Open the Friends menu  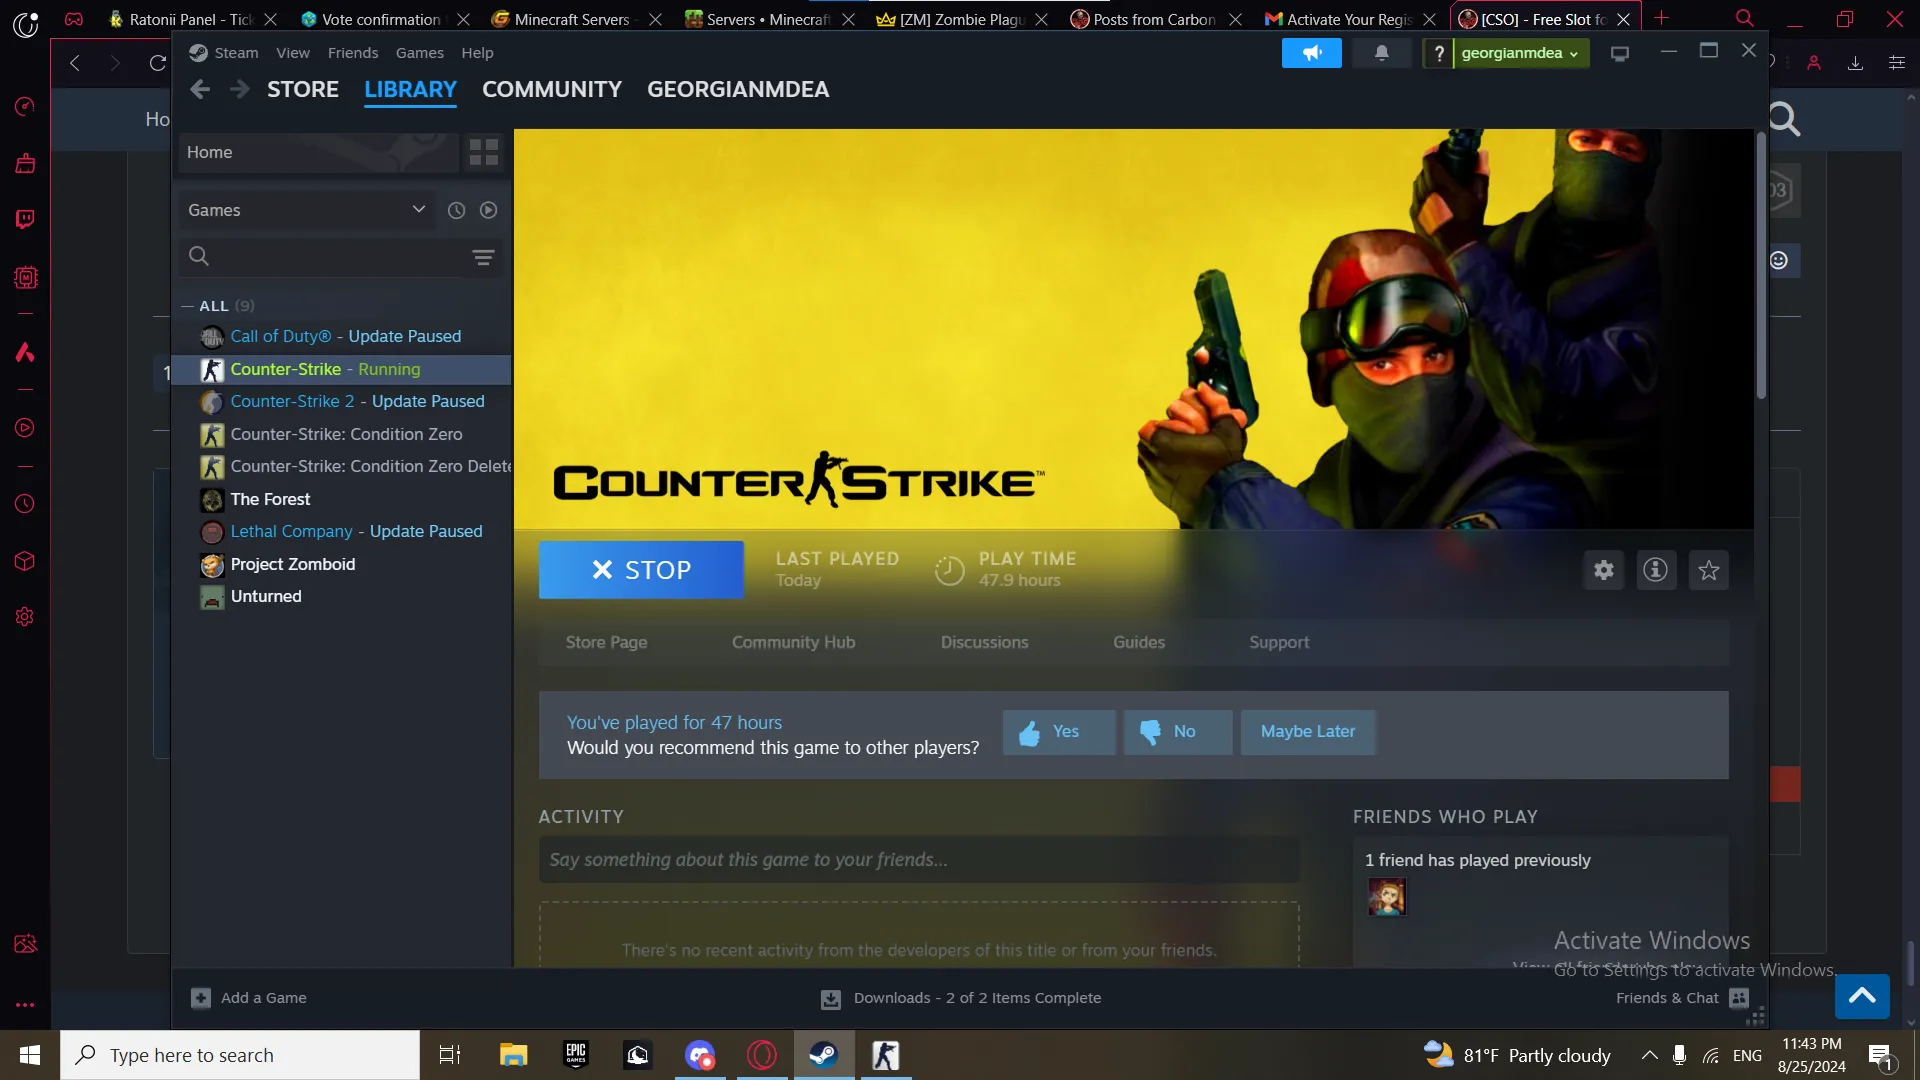353,53
